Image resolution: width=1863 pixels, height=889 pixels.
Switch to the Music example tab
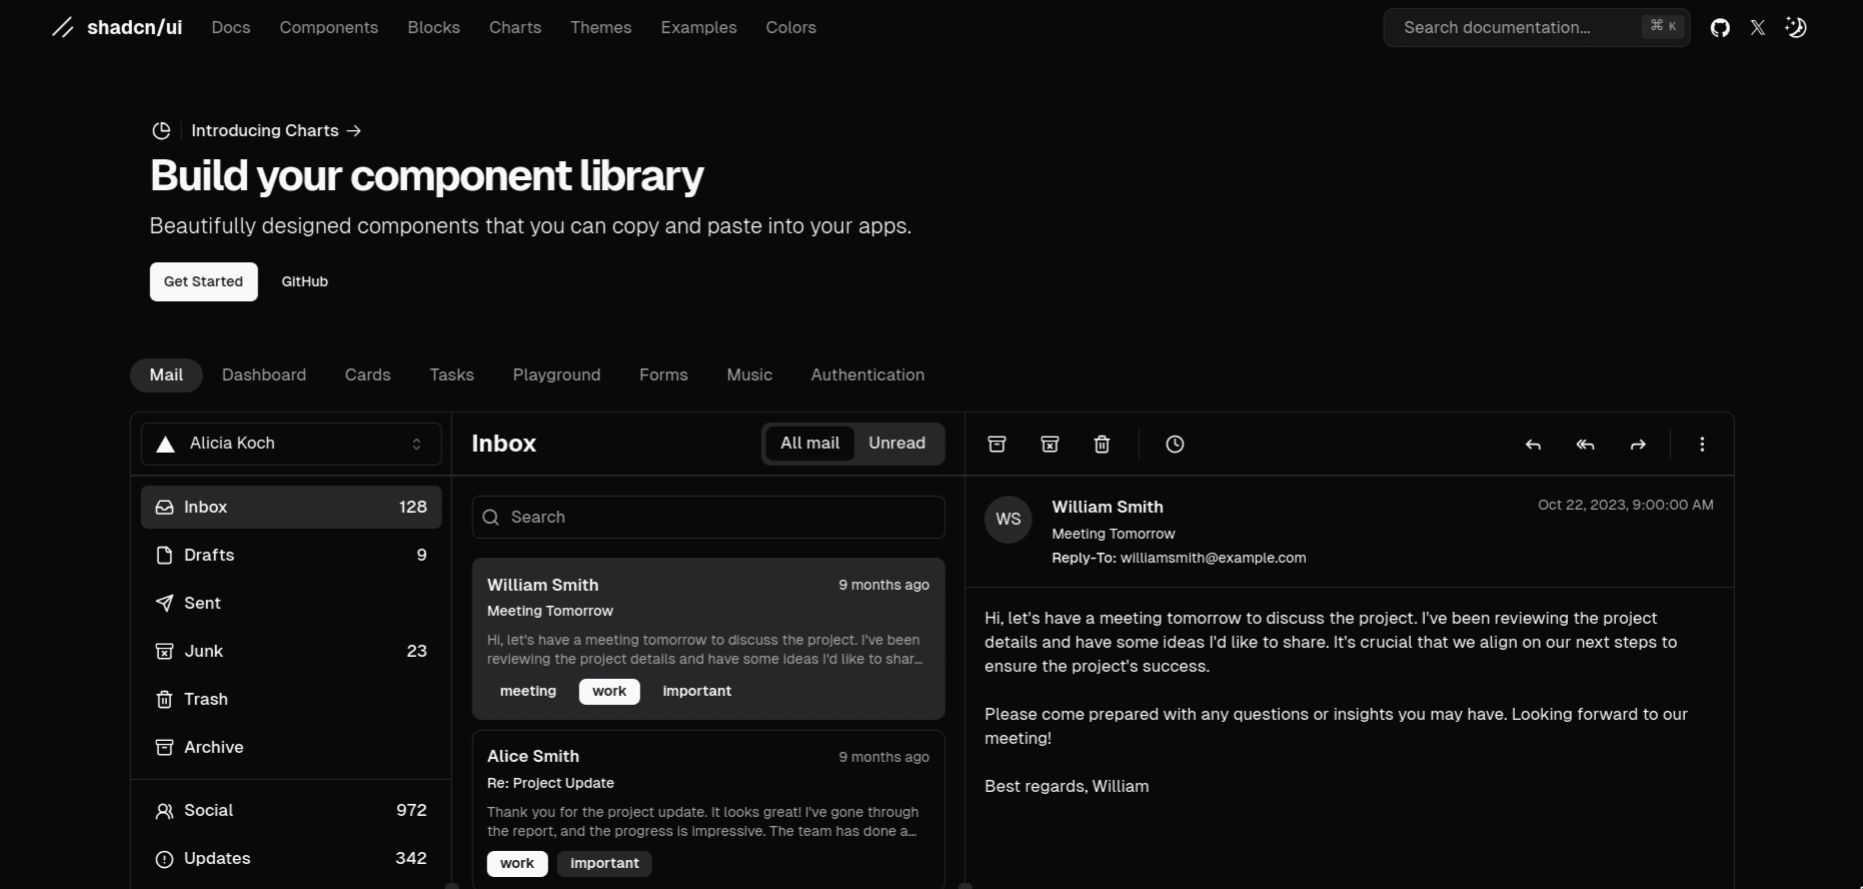click(x=750, y=375)
